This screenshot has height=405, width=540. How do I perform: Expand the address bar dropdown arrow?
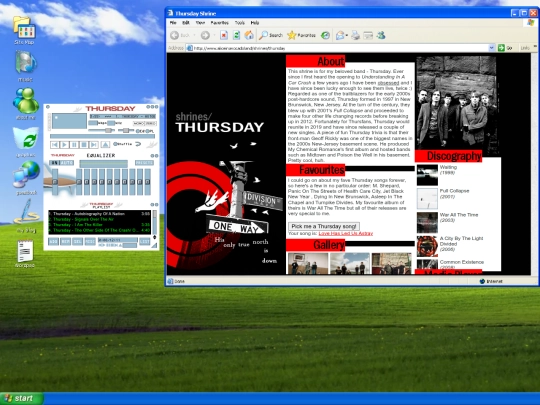pyautogui.click(x=491, y=48)
